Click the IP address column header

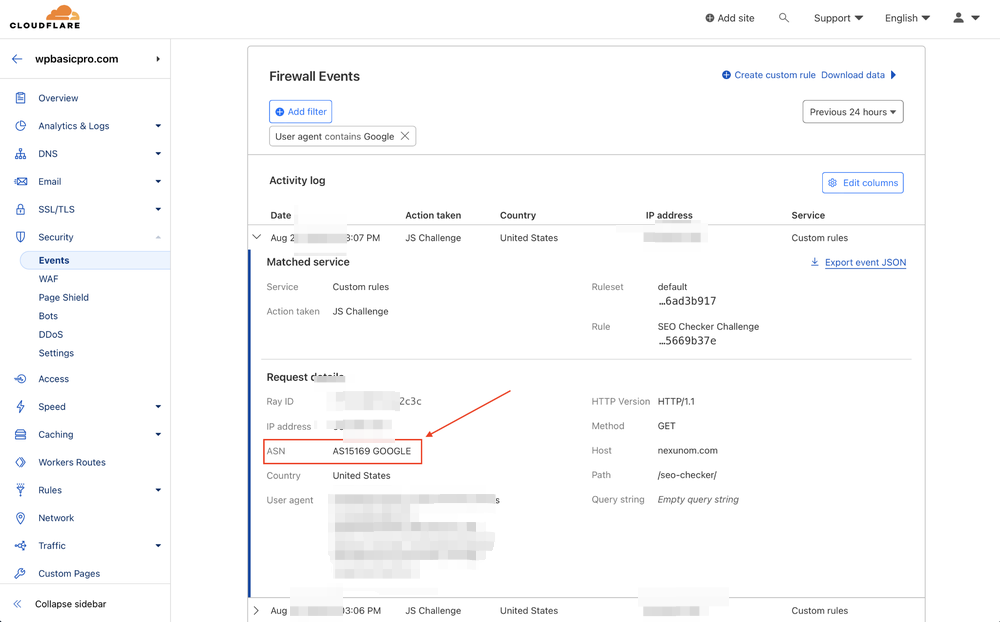(x=669, y=215)
